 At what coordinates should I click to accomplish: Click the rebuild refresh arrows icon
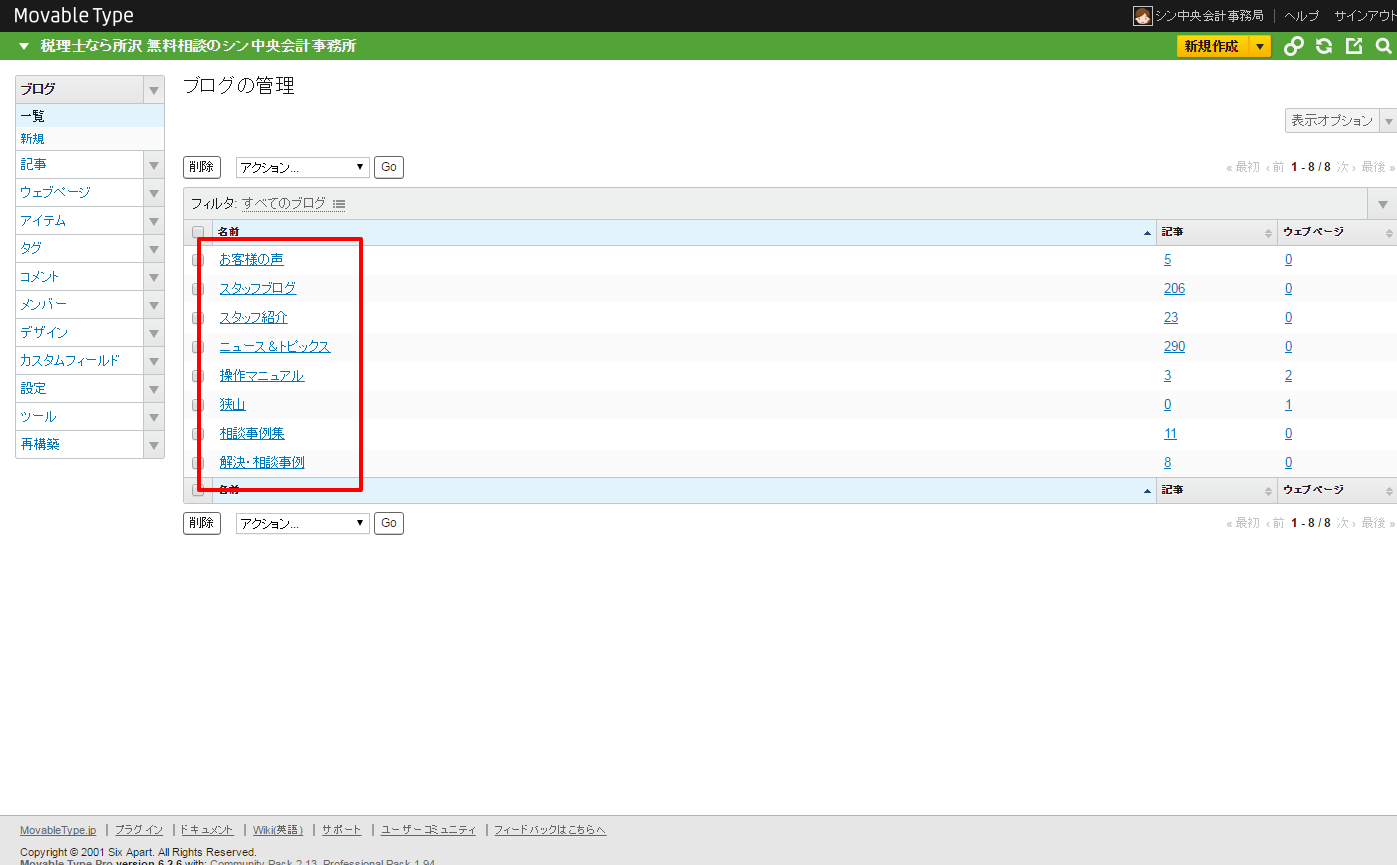[1324, 46]
